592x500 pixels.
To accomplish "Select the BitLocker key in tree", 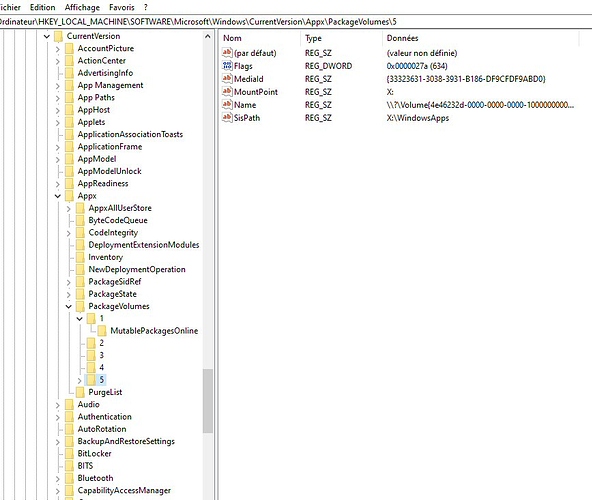I will pyautogui.click(x=94, y=454).
